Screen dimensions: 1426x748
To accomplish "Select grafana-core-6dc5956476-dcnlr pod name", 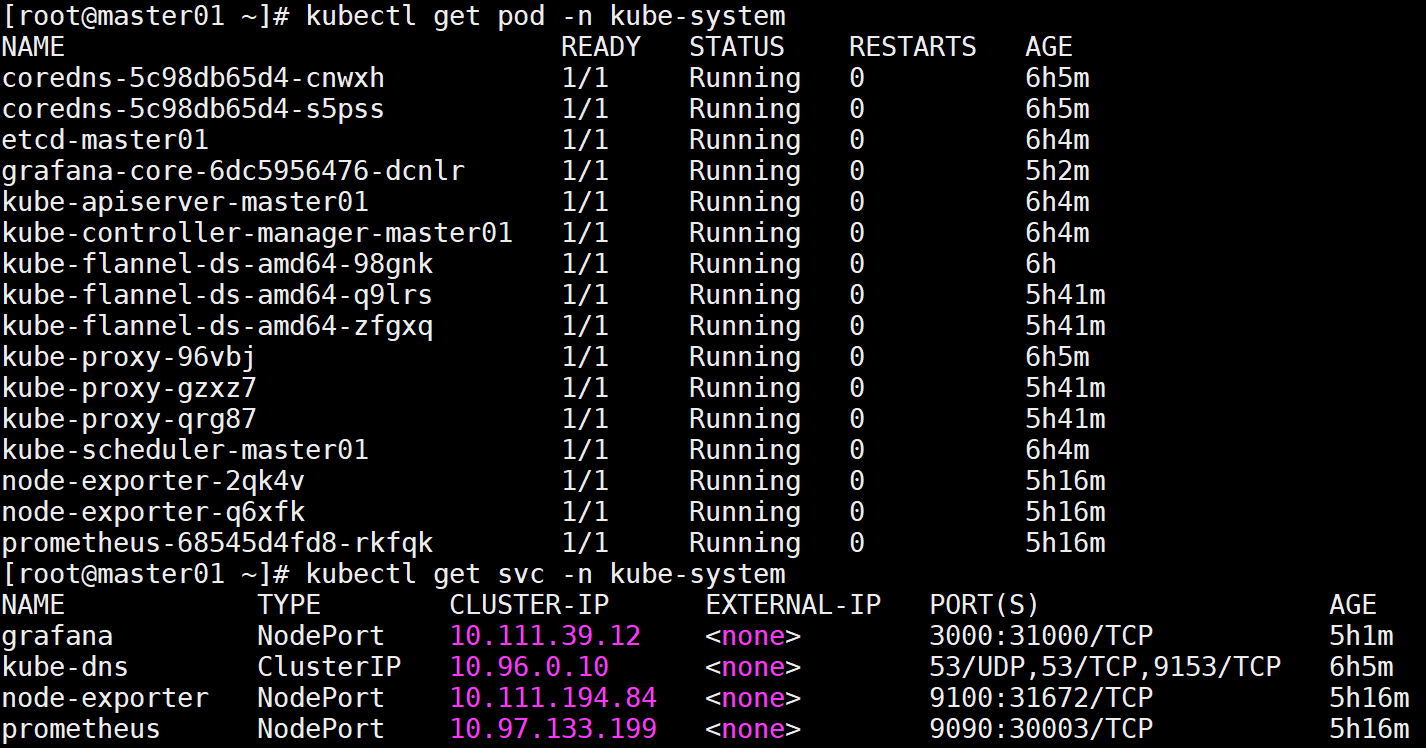I will 233,171.
